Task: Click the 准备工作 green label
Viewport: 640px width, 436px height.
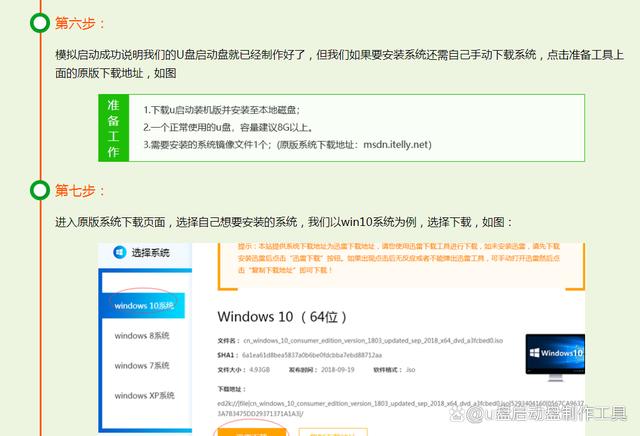Action: [113, 128]
